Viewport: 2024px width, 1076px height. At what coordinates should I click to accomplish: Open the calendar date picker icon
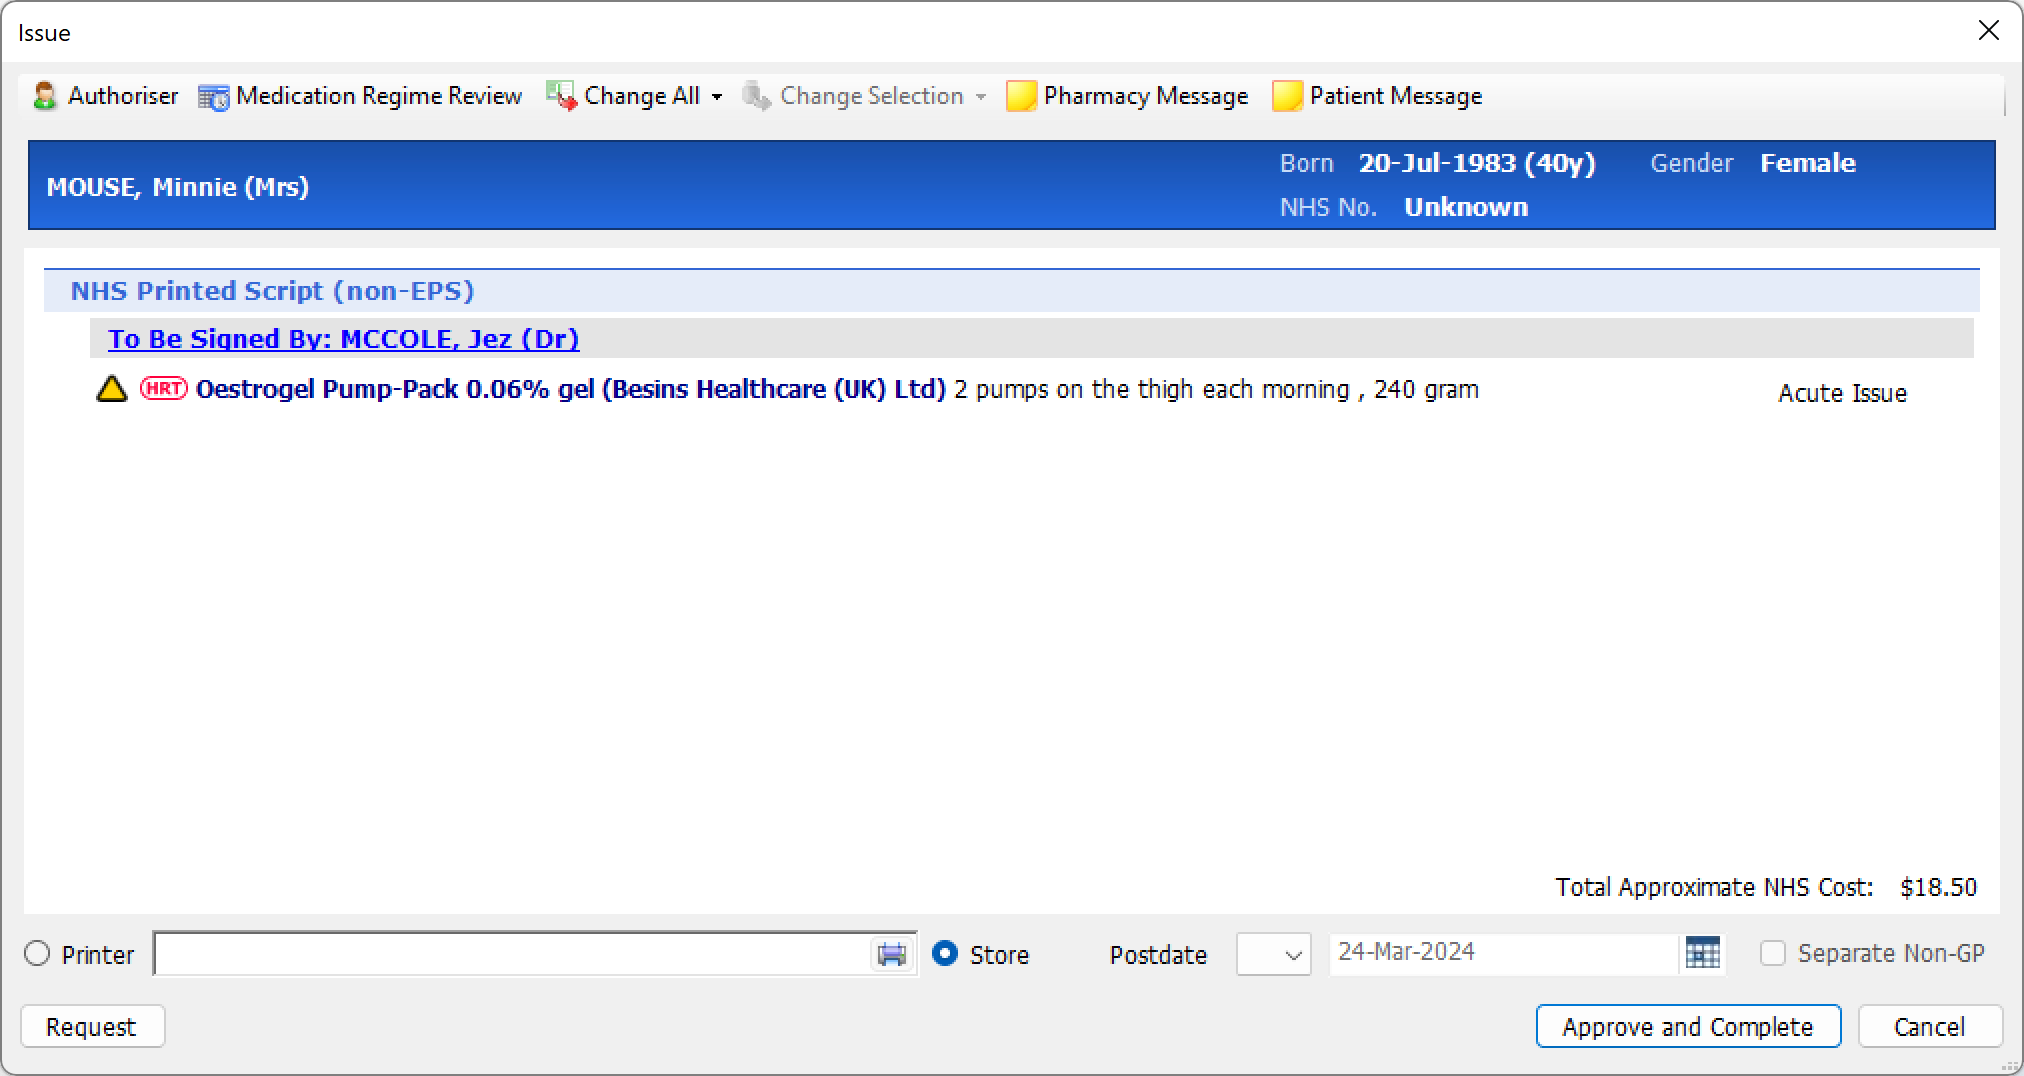pos(1703,953)
